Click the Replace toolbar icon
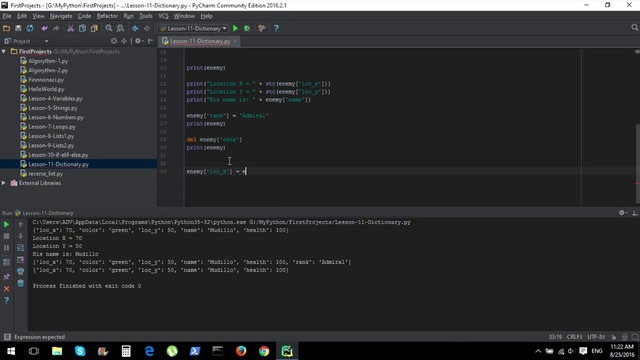The image size is (640, 360). pos(120,28)
